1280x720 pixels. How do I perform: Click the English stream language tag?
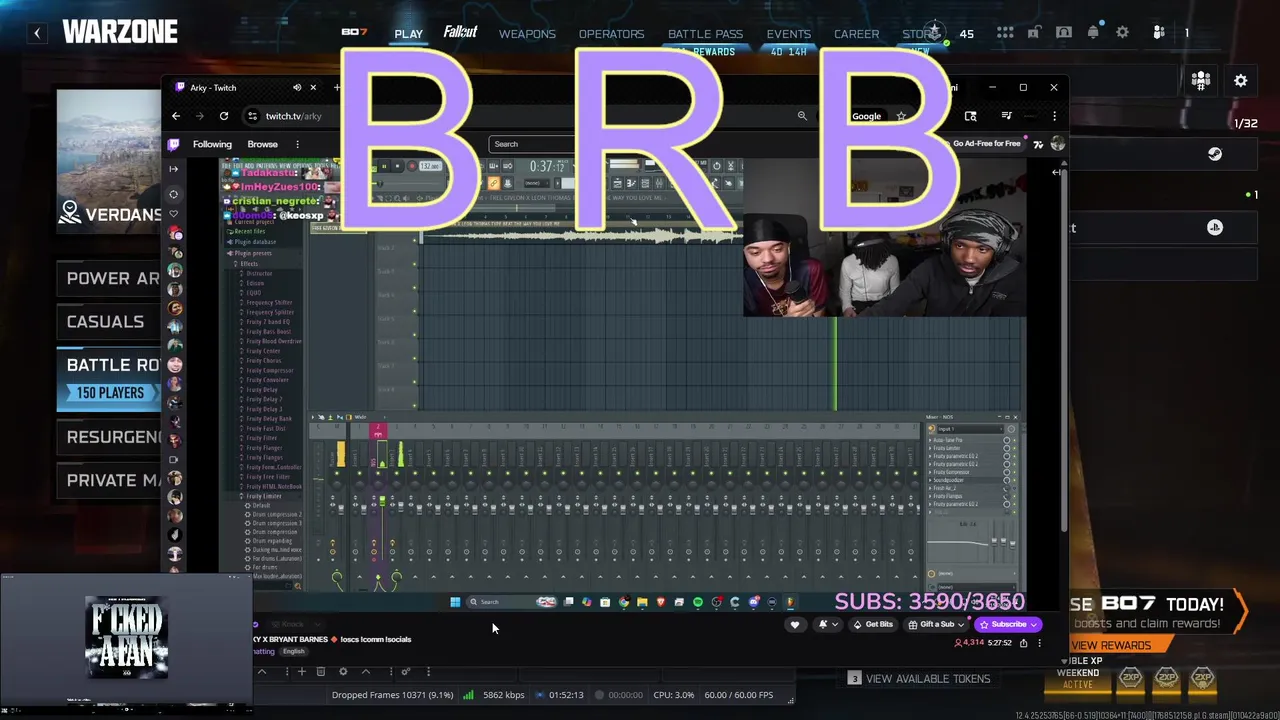pos(293,651)
